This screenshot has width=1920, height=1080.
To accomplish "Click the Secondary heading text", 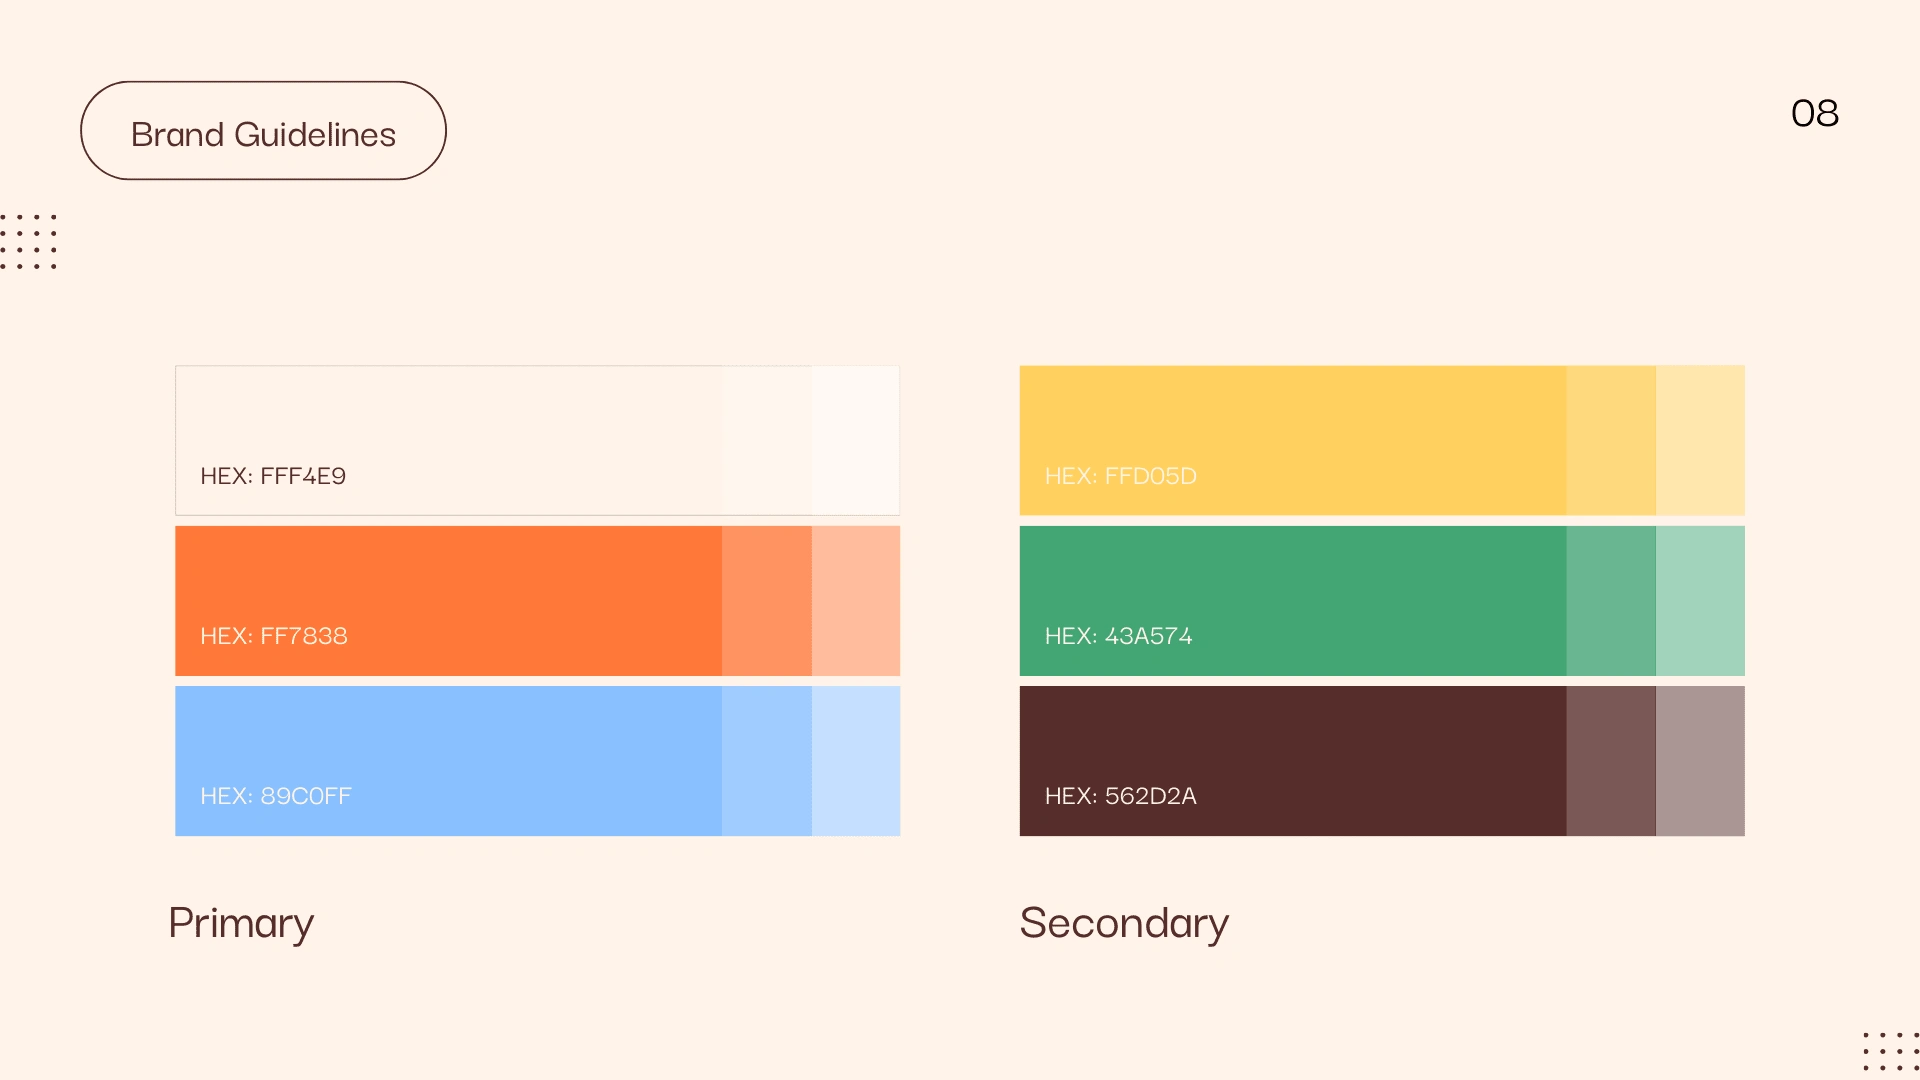I will coord(1124,924).
